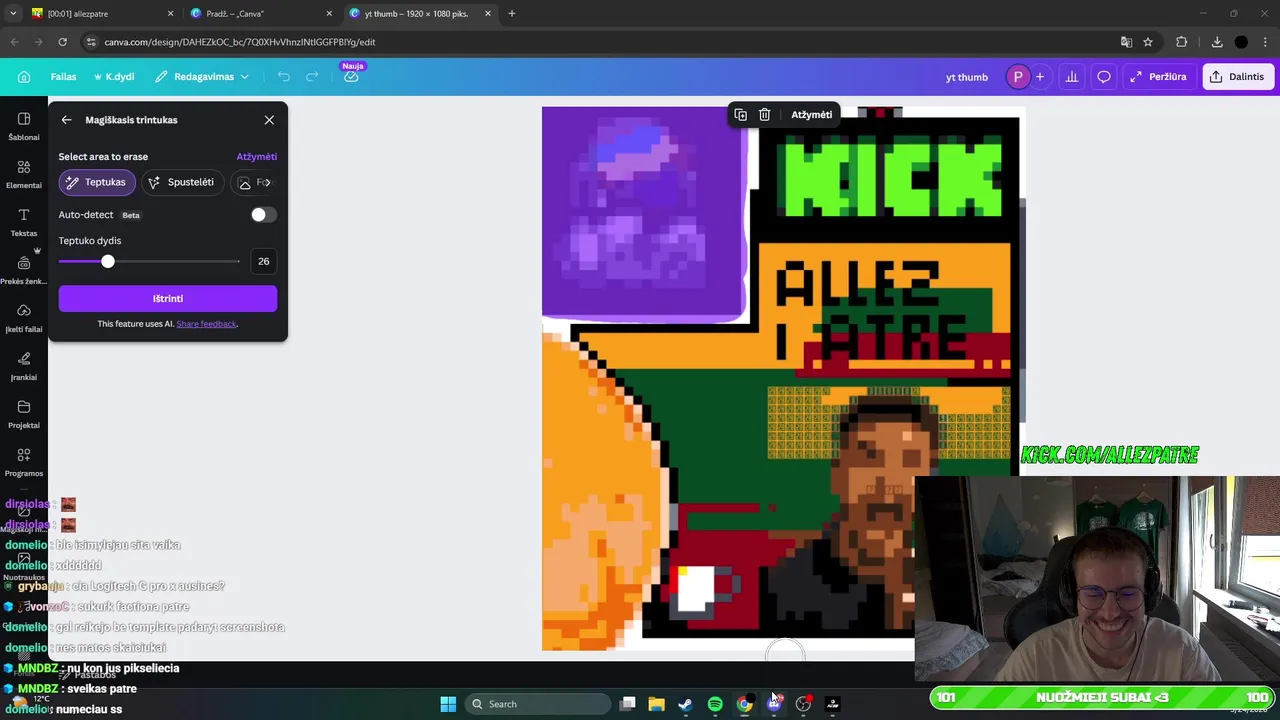Open the Share feedback link

pos(207,324)
